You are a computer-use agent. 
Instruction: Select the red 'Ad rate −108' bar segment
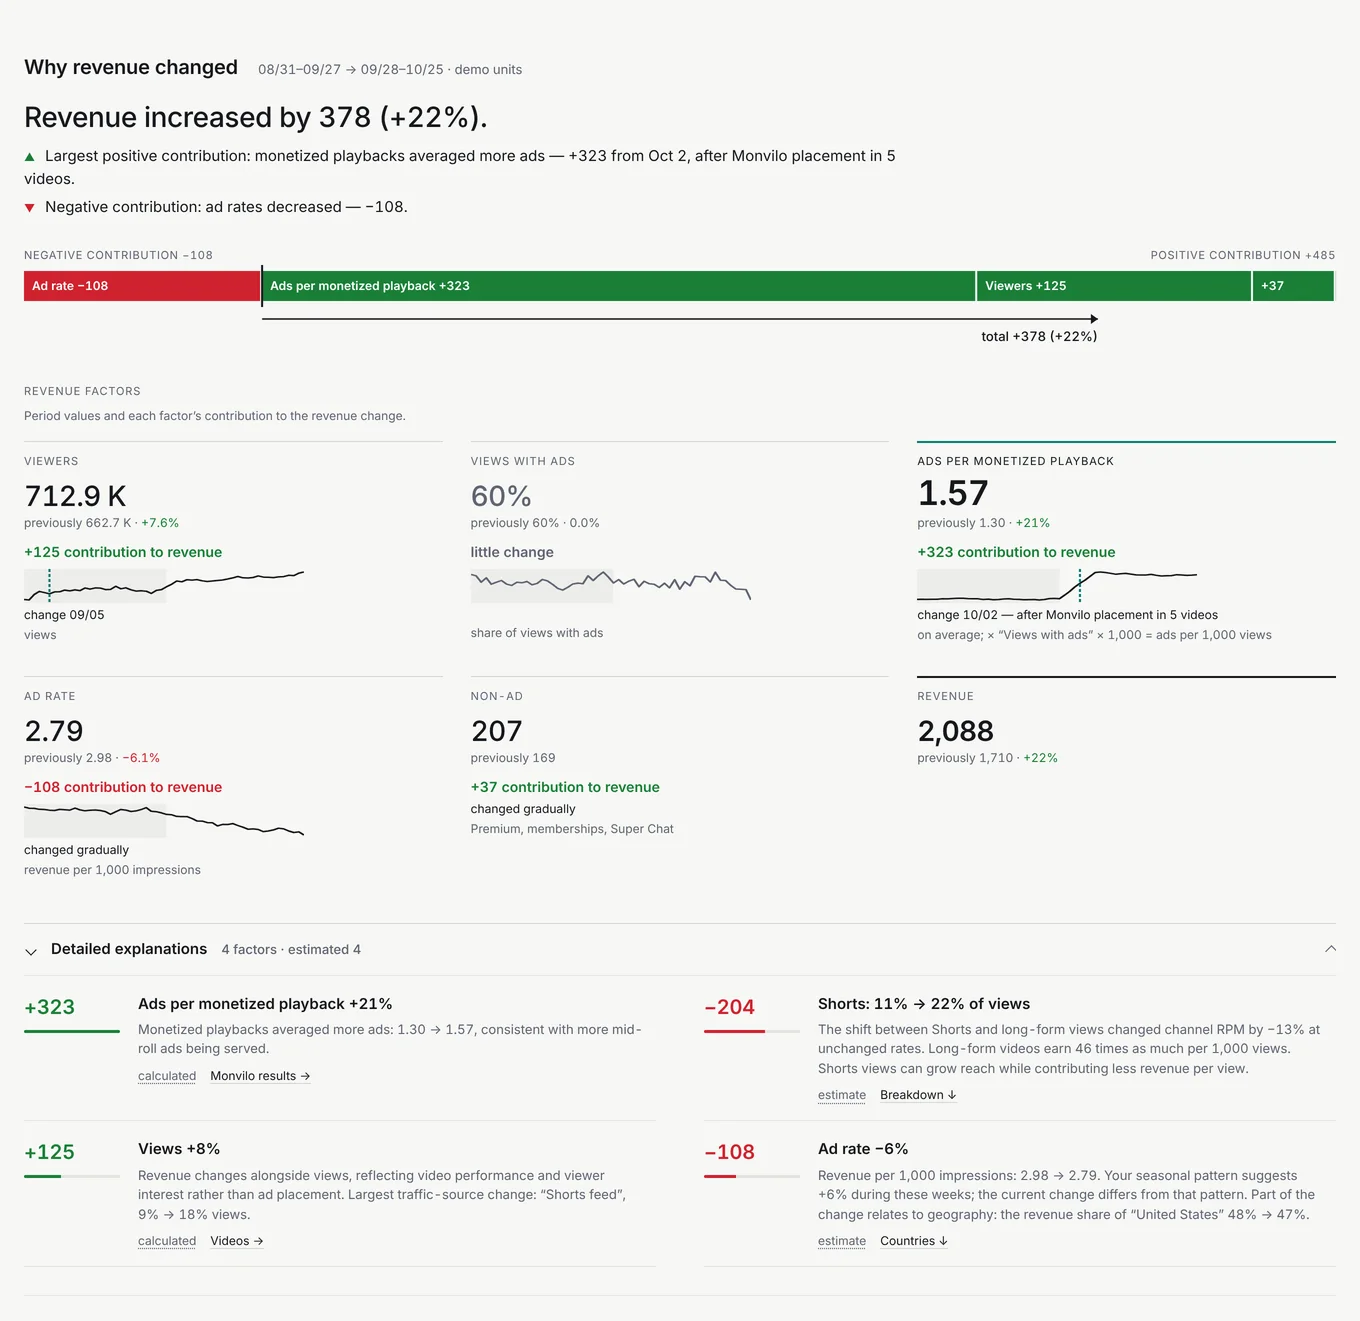(142, 286)
